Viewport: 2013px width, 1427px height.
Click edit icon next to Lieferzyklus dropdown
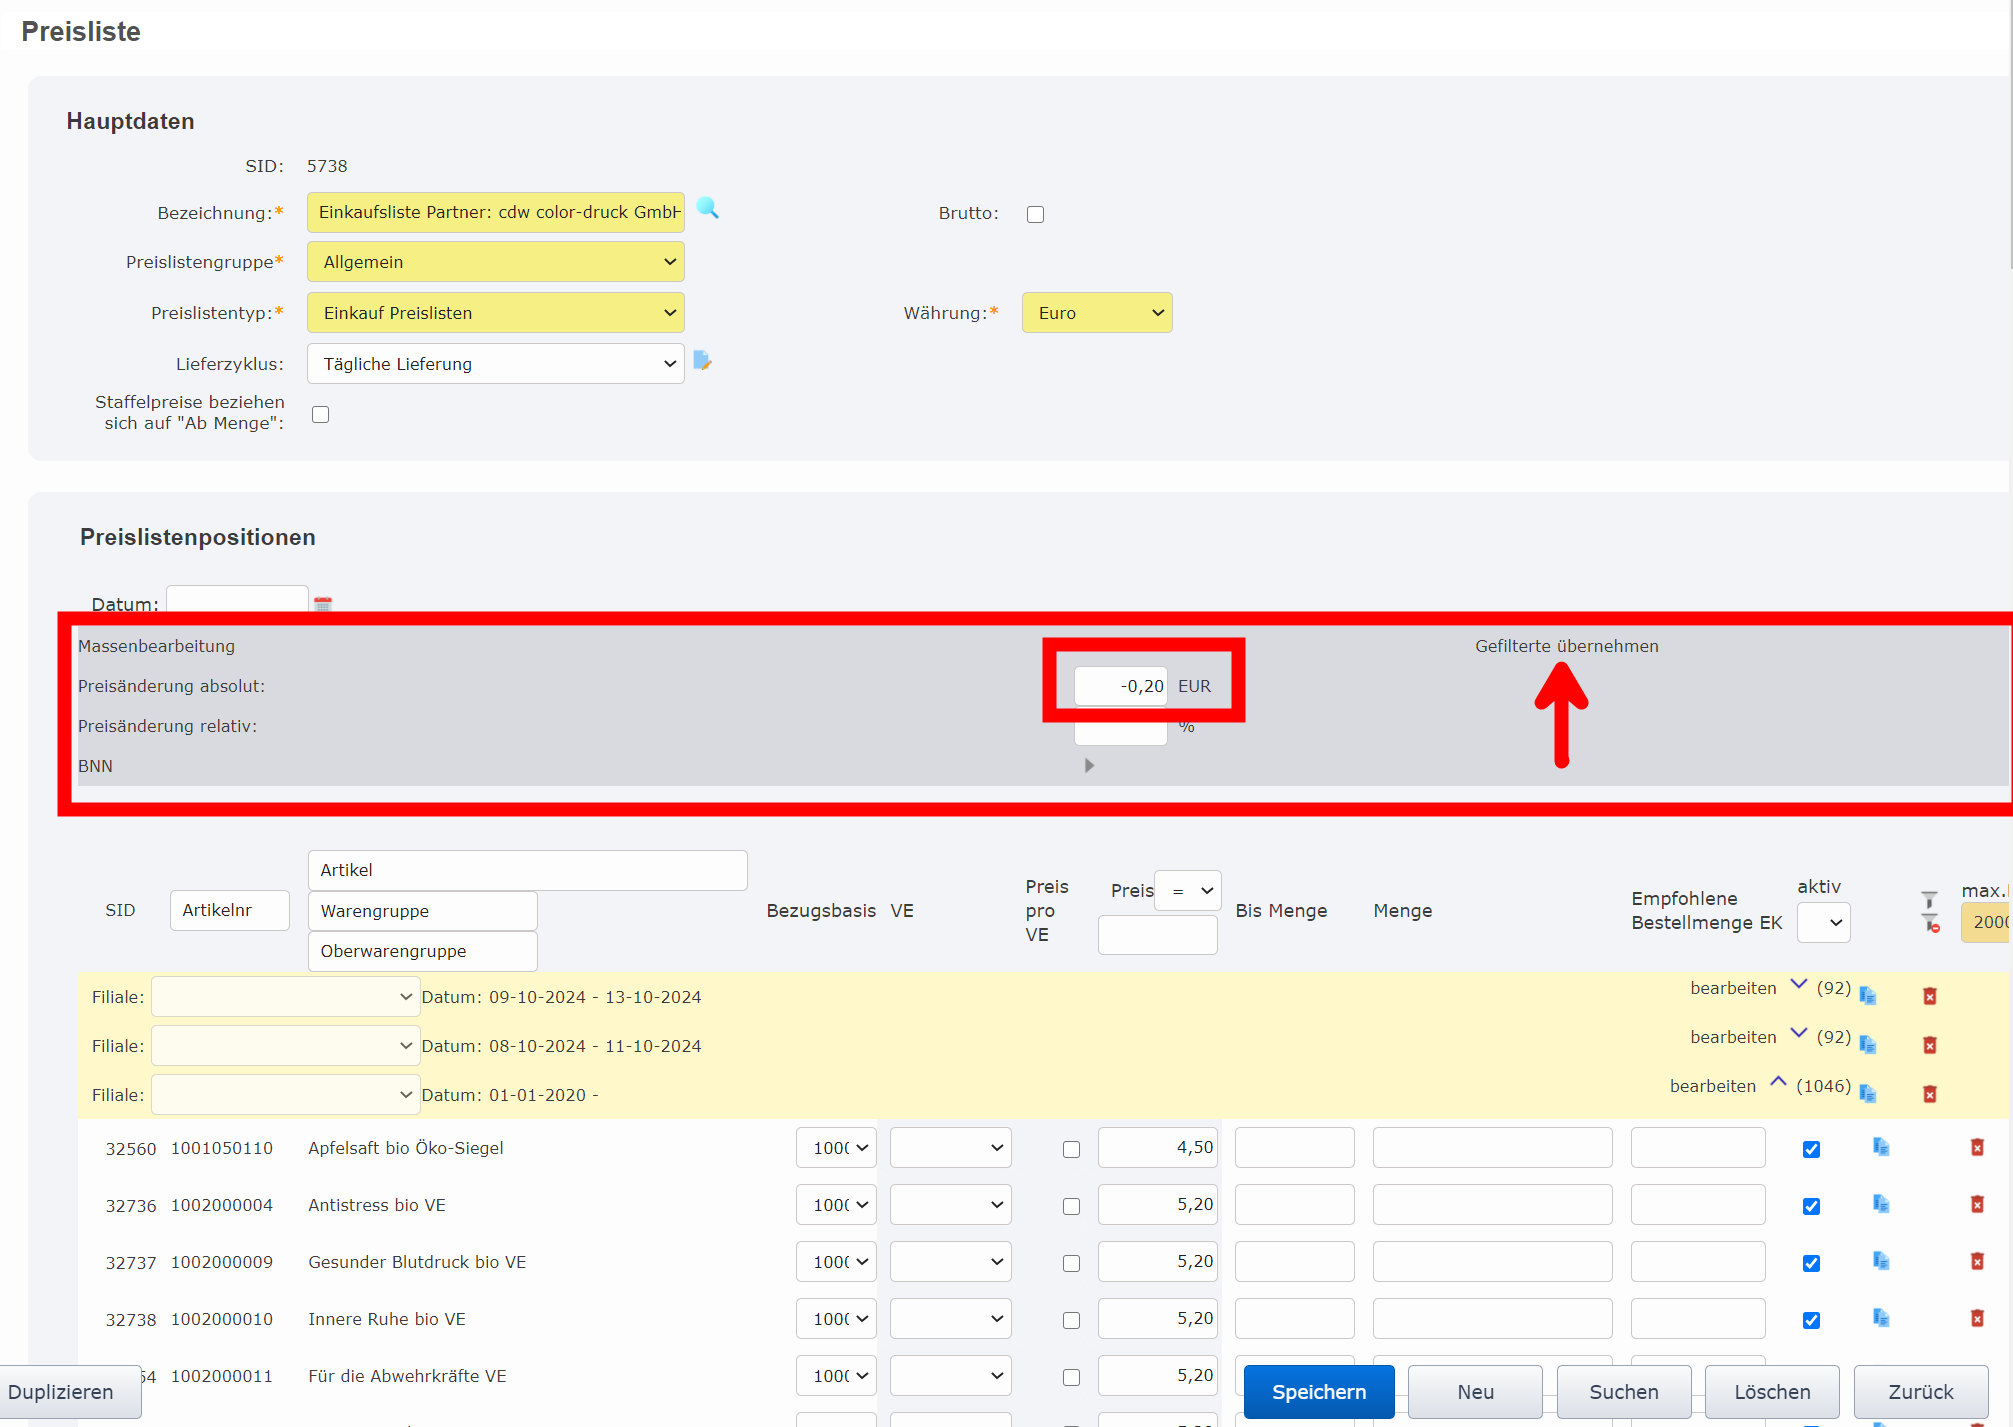coord(702,361)
